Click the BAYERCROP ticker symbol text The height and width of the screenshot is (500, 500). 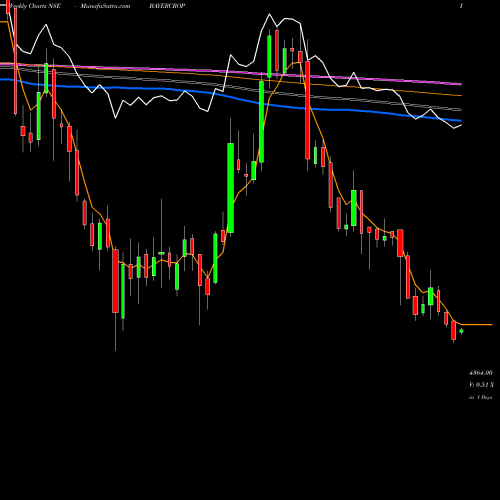point(167,6)
